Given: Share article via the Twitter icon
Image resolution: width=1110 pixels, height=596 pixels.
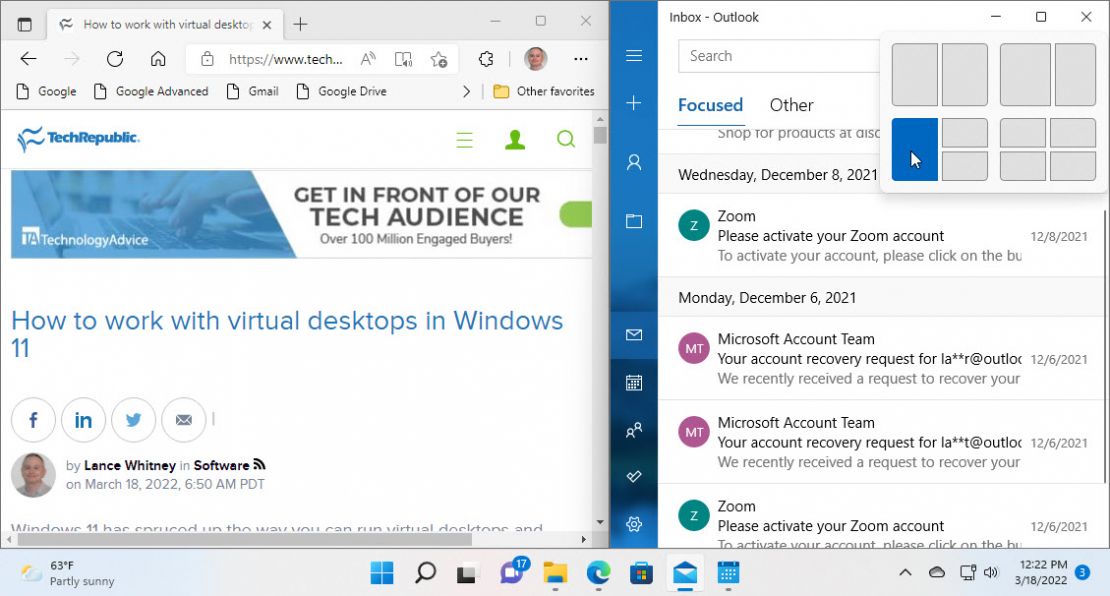Looking at the screenshot, I should [134, 420].
